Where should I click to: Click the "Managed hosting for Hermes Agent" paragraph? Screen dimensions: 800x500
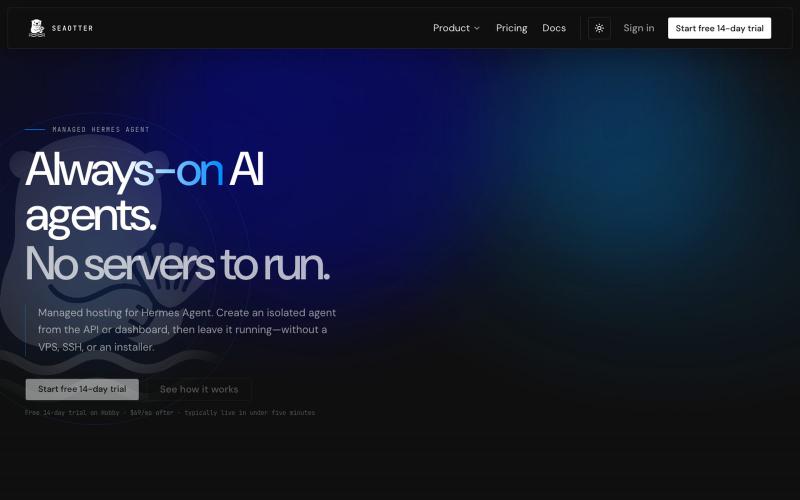click(187, 330)
